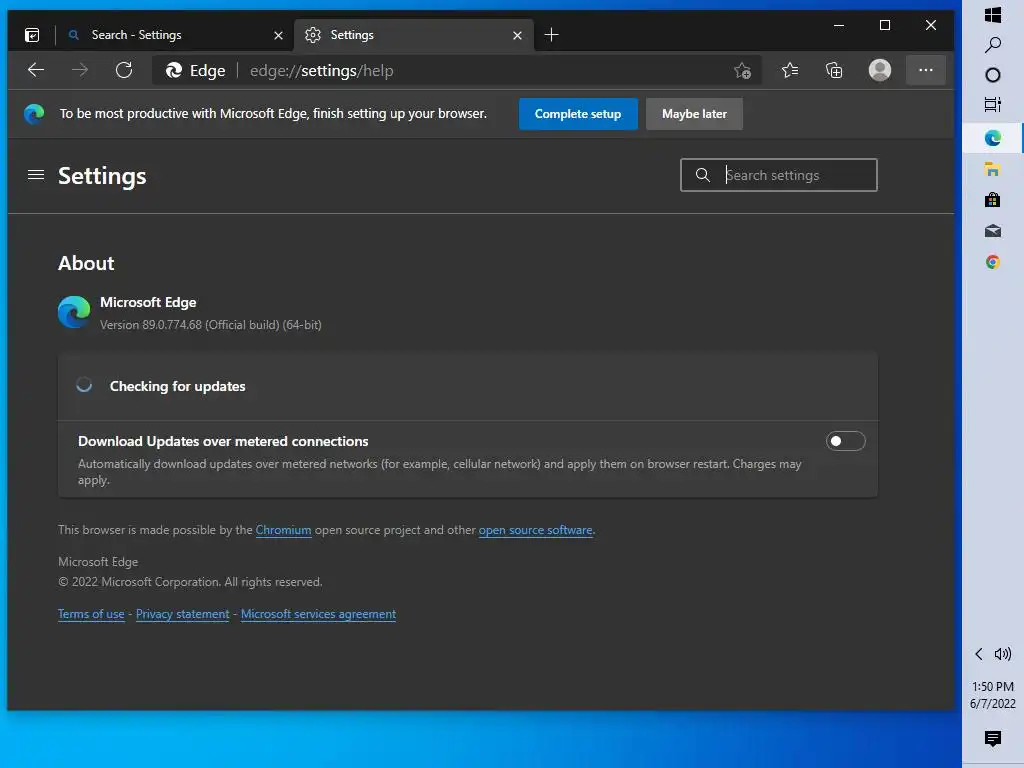
Task: Click the Edge logo in setup banner
Action: pyautogui.click(x=34, y=114)
